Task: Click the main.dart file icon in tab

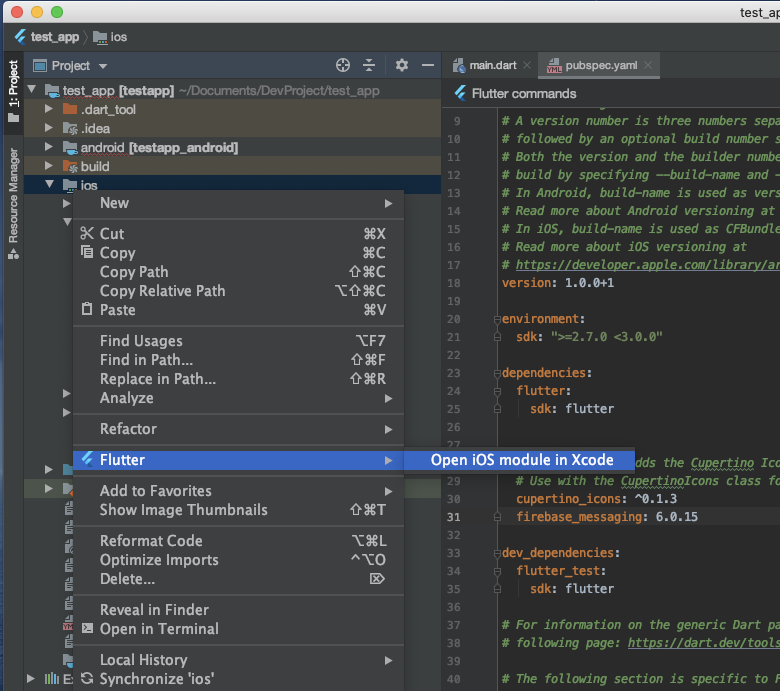Action: click(459, 65)
